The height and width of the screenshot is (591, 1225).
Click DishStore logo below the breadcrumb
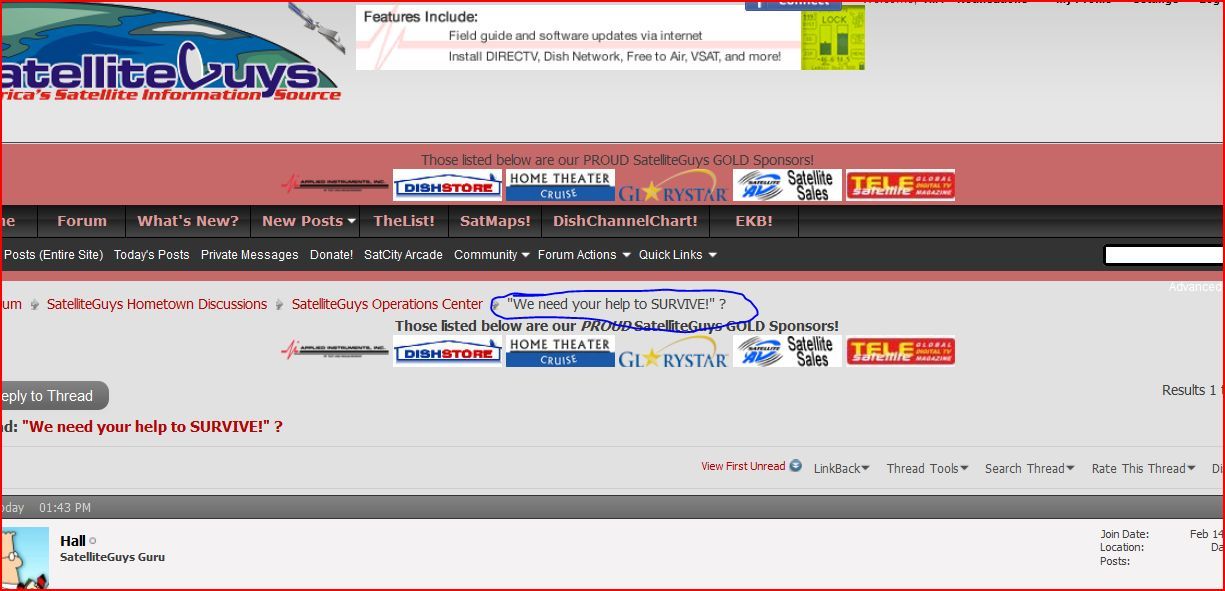click(447, 352)
